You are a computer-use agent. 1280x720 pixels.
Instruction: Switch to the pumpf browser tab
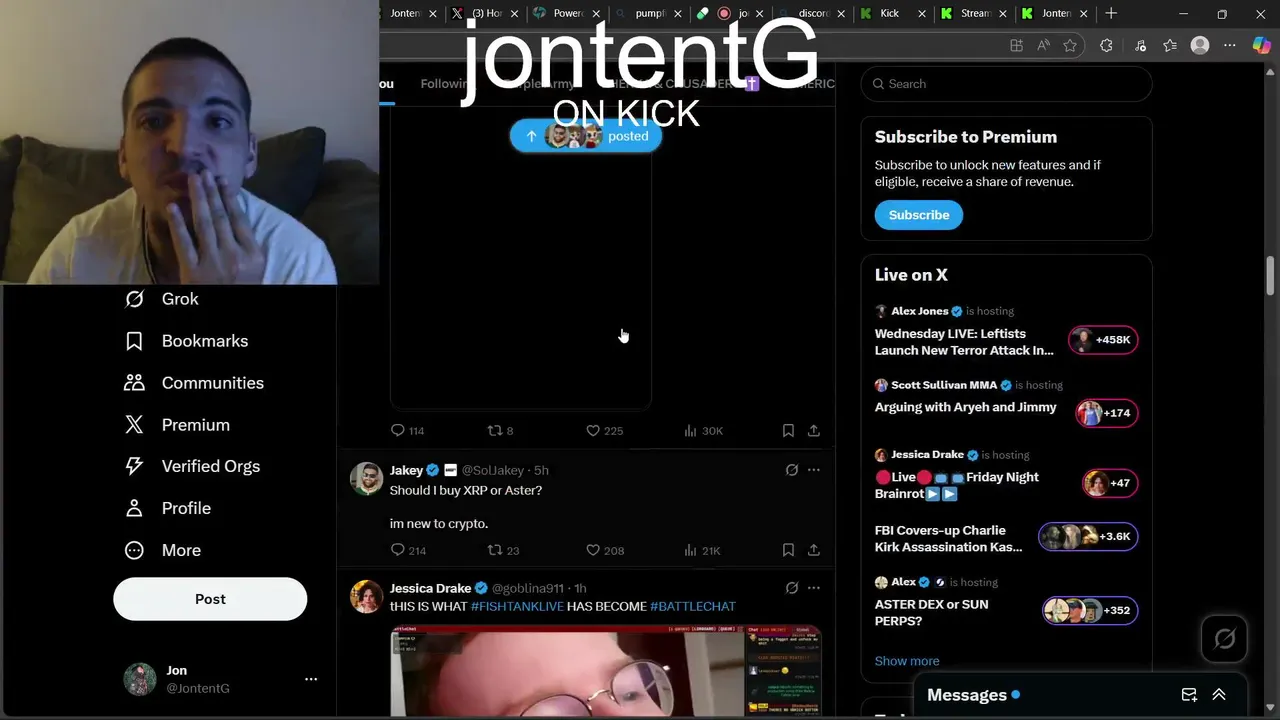click(x=647, y=13)
